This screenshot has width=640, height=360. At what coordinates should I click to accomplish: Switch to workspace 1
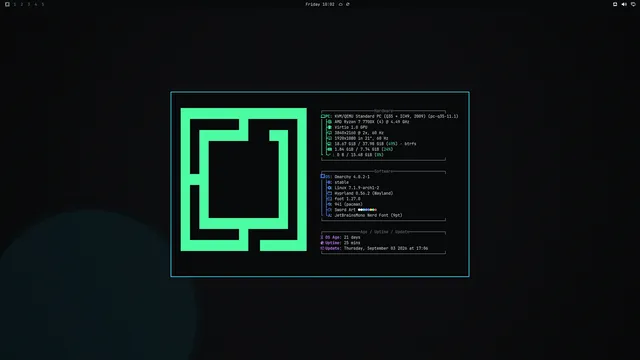pos(15,4)
